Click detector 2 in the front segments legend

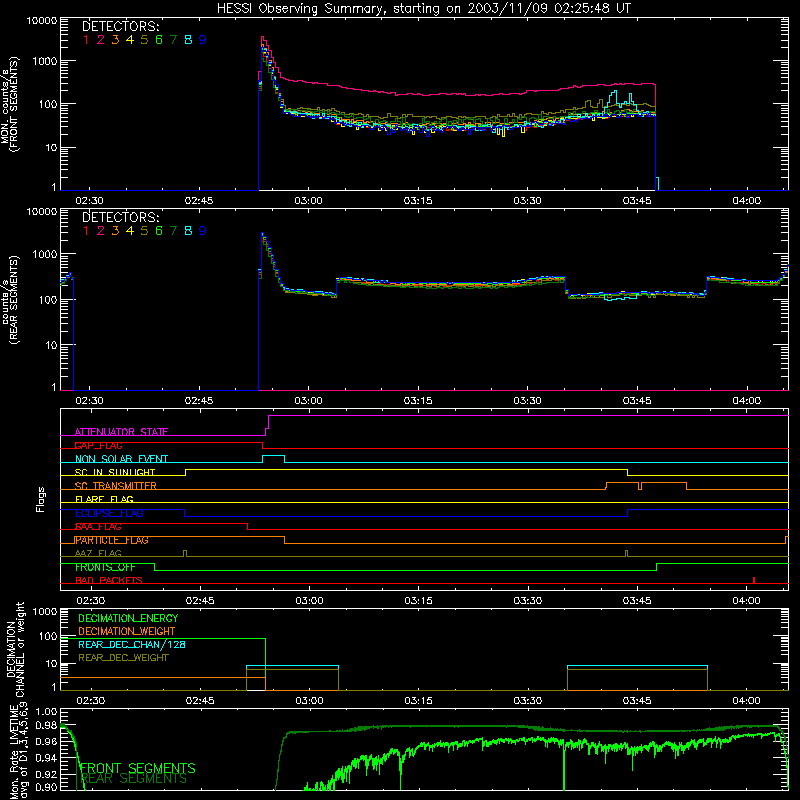point(101,40)
